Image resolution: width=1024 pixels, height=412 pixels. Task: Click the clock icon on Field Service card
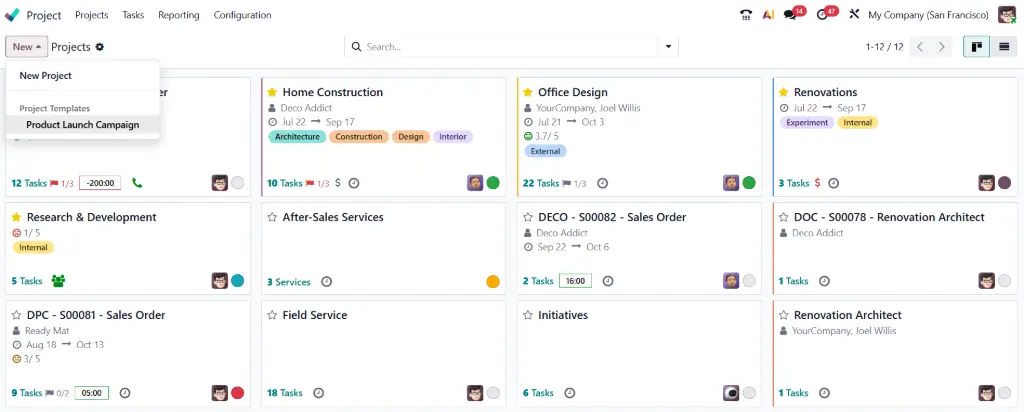[318, 393]
